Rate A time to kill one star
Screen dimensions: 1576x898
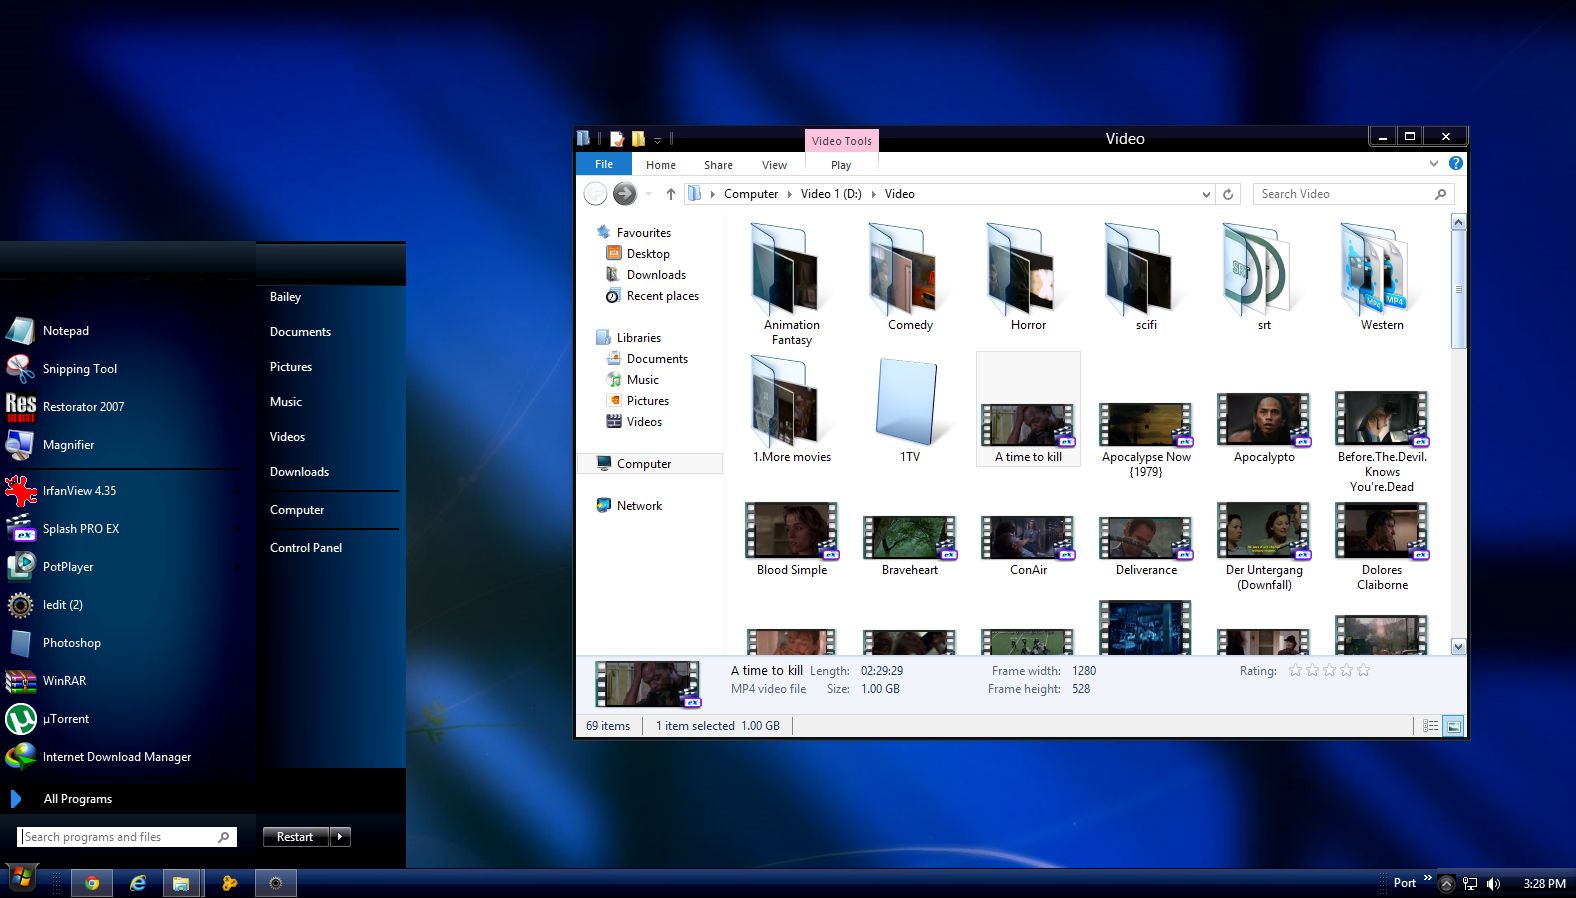point(1295,670)
